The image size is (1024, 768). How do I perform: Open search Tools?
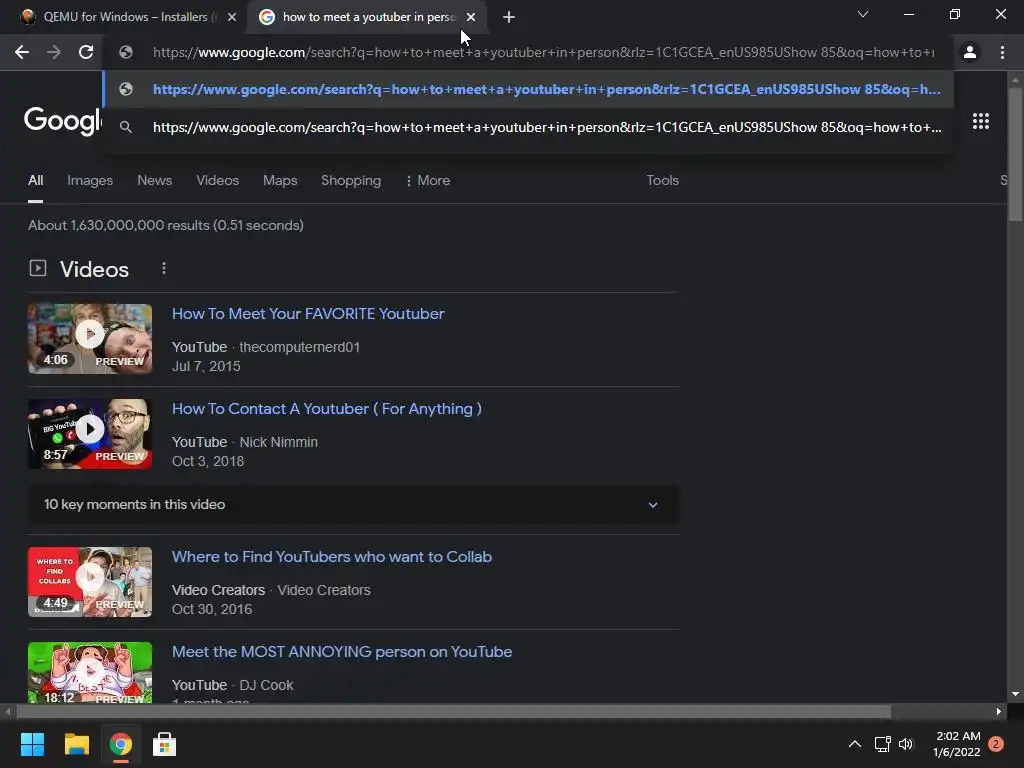[x=662, y=180]
